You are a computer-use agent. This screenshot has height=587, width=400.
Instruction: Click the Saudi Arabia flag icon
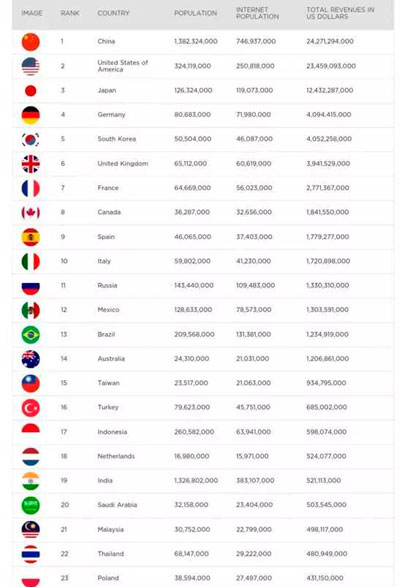[30, 505]
